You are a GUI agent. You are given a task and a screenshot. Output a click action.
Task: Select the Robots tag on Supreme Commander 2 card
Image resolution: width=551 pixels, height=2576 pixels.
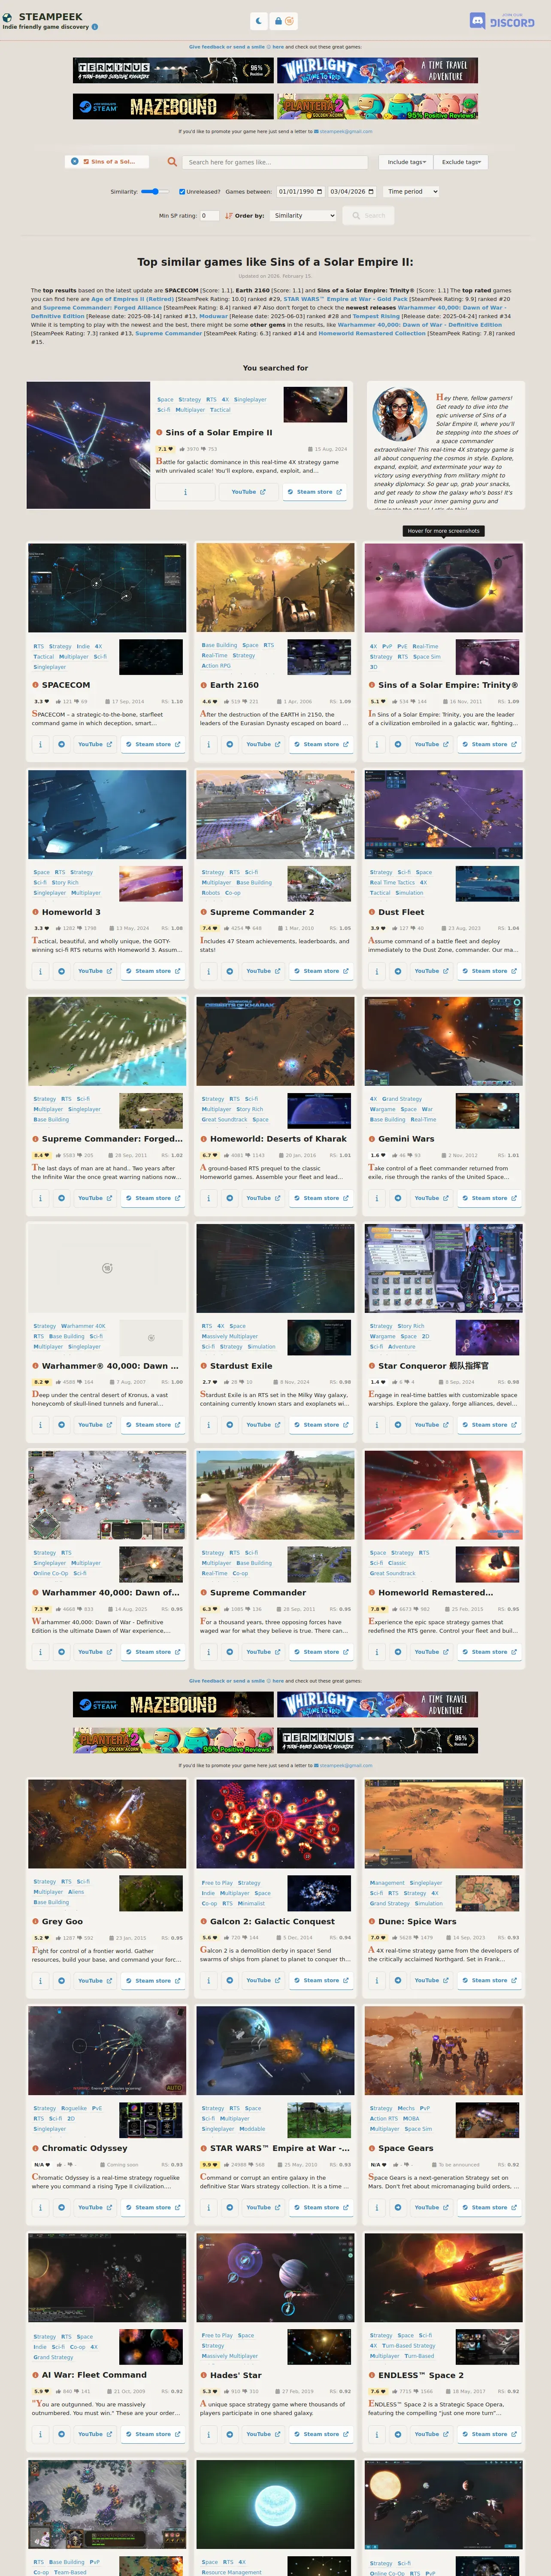(211, 893)
